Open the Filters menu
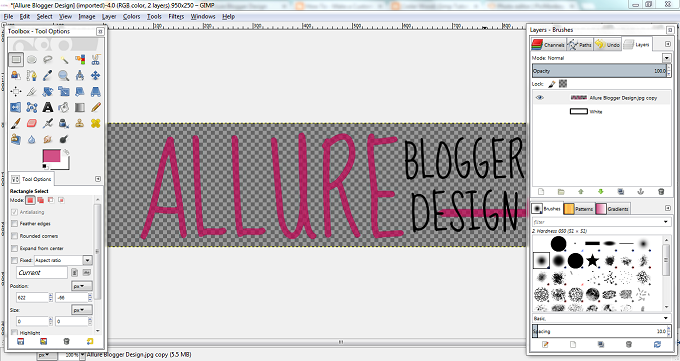Viewport: 680px width, 361px height. [x=176, y=16]
